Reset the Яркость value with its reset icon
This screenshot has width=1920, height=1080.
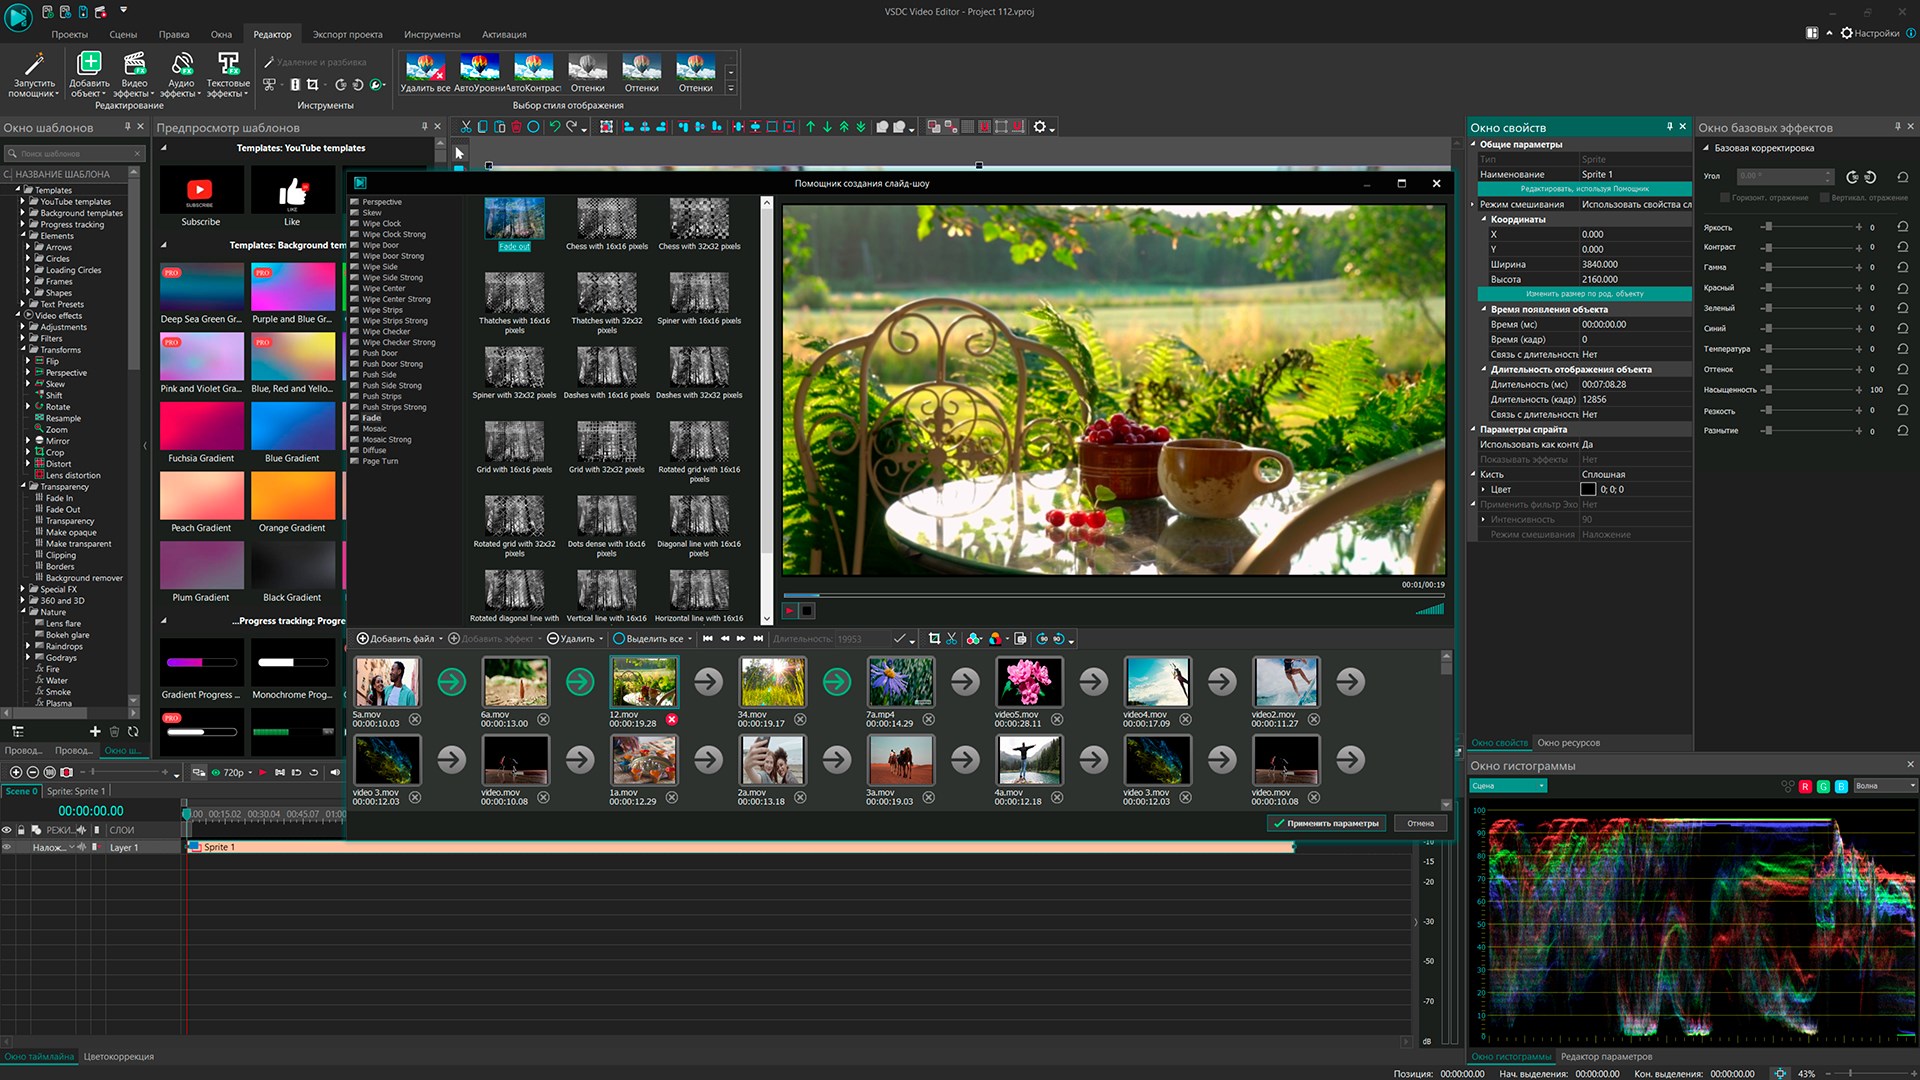1902,227
